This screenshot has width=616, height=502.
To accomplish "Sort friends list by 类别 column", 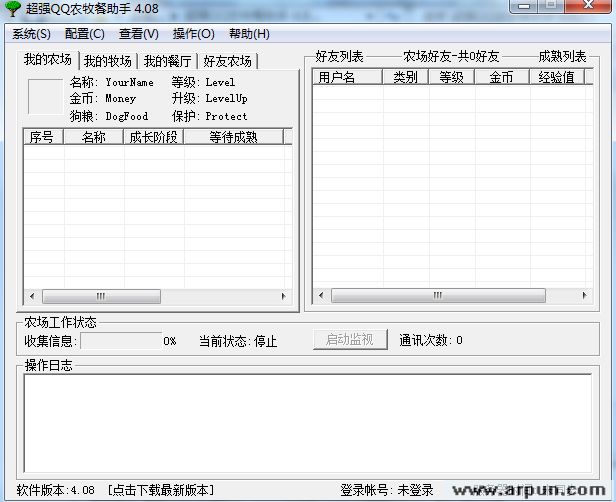I will tap(405, 77).
